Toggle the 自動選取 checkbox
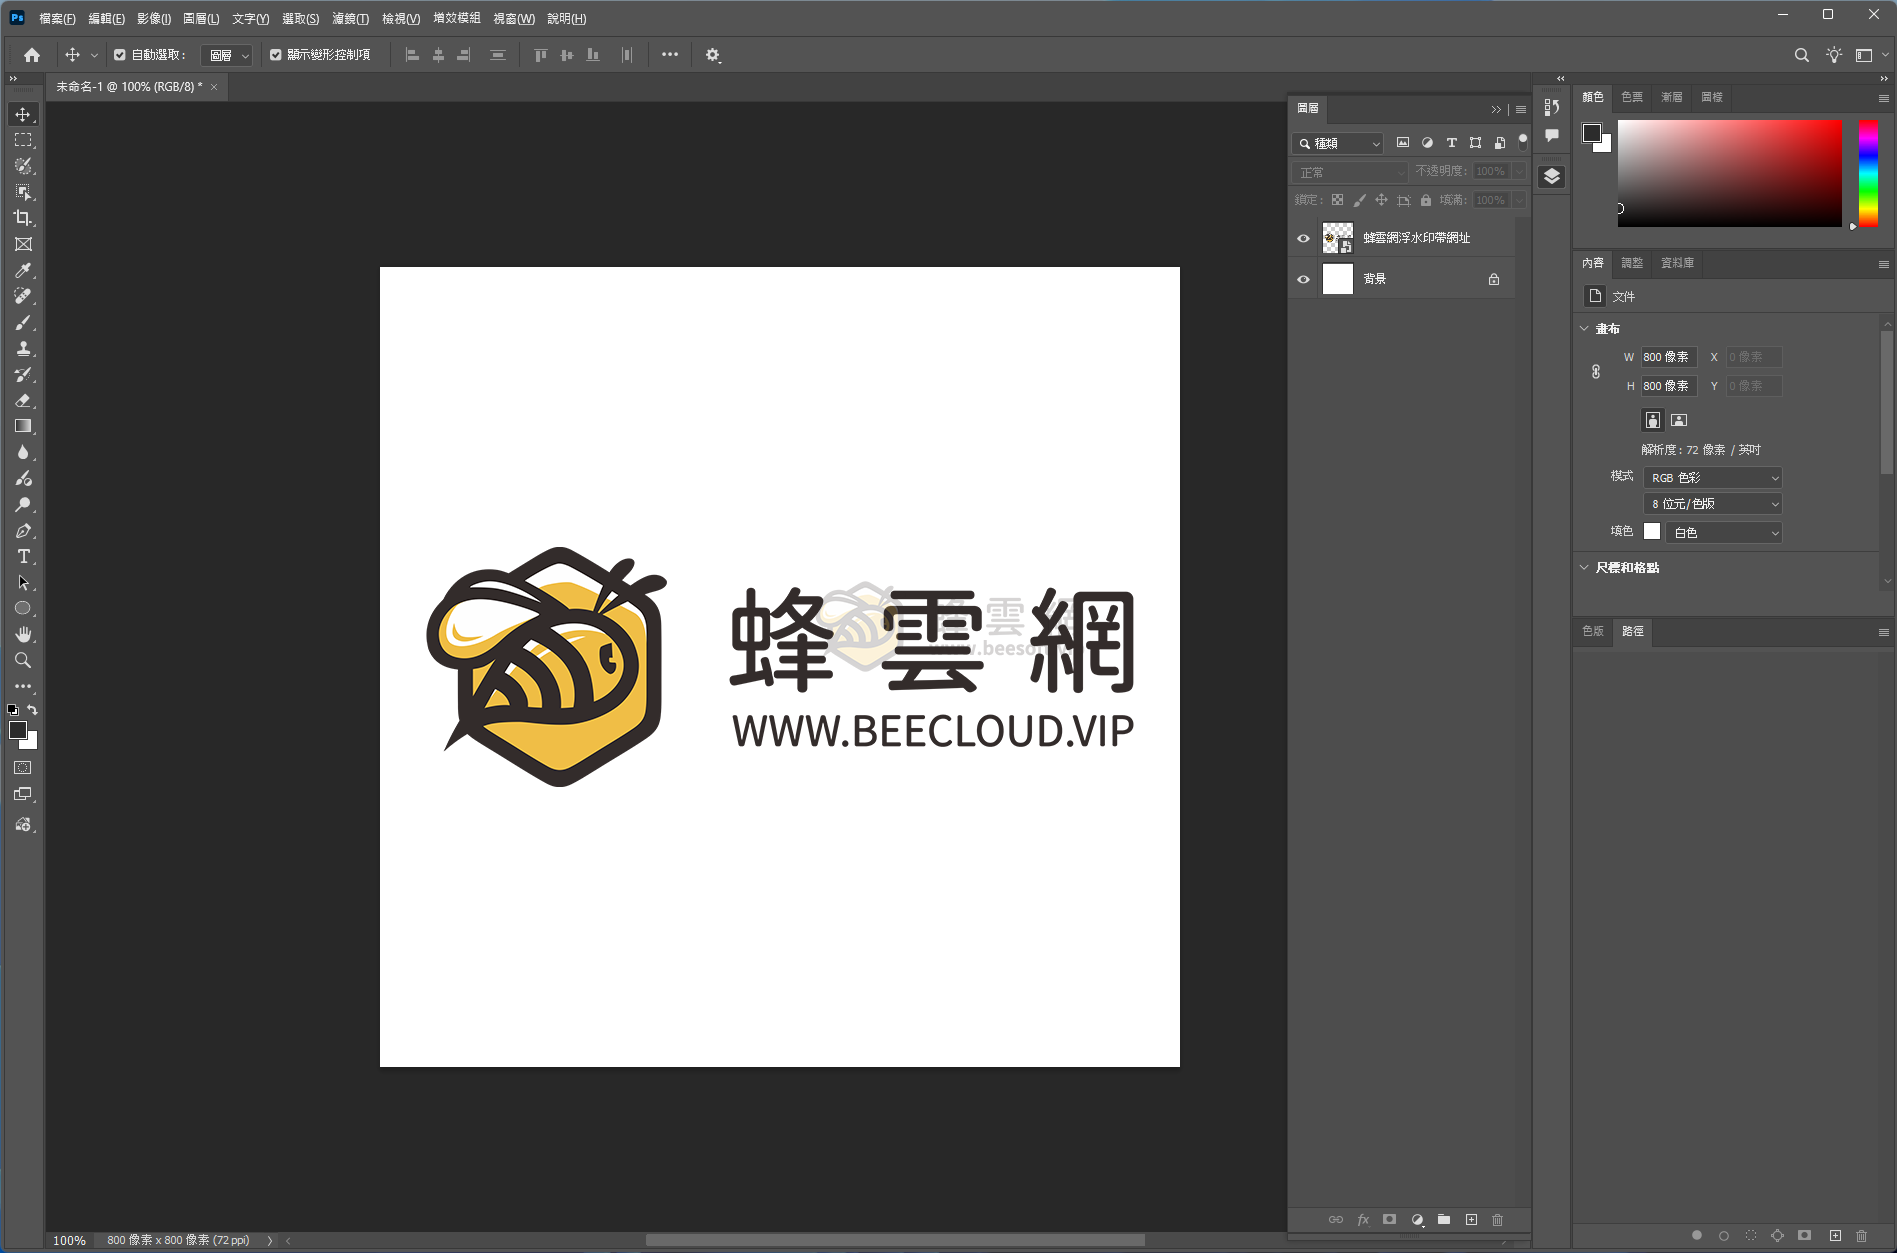This screenshot has width=1897, height=1253. pos(120,55)
